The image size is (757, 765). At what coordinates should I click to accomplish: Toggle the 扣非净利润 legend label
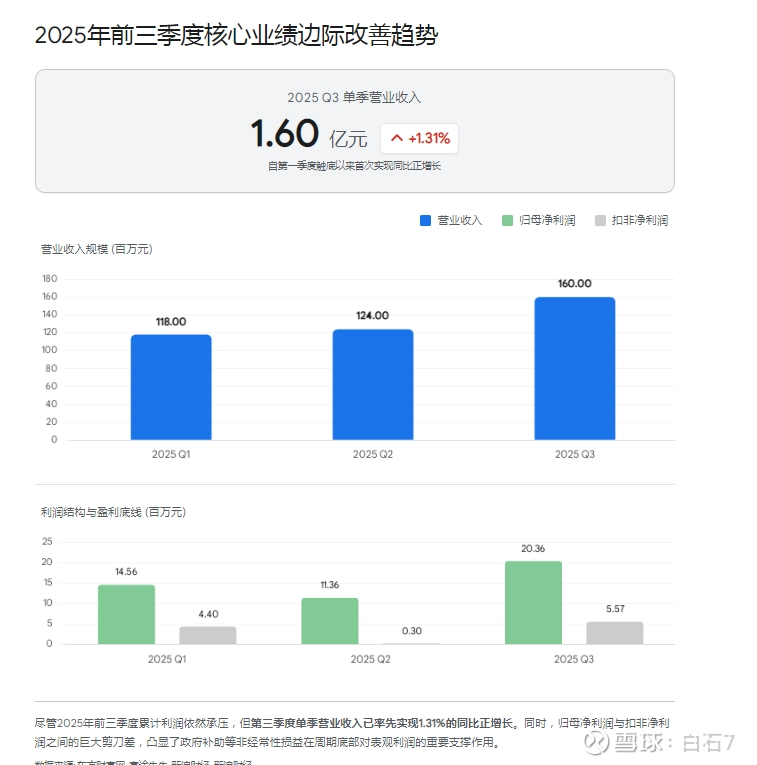(x=640, y=221)
